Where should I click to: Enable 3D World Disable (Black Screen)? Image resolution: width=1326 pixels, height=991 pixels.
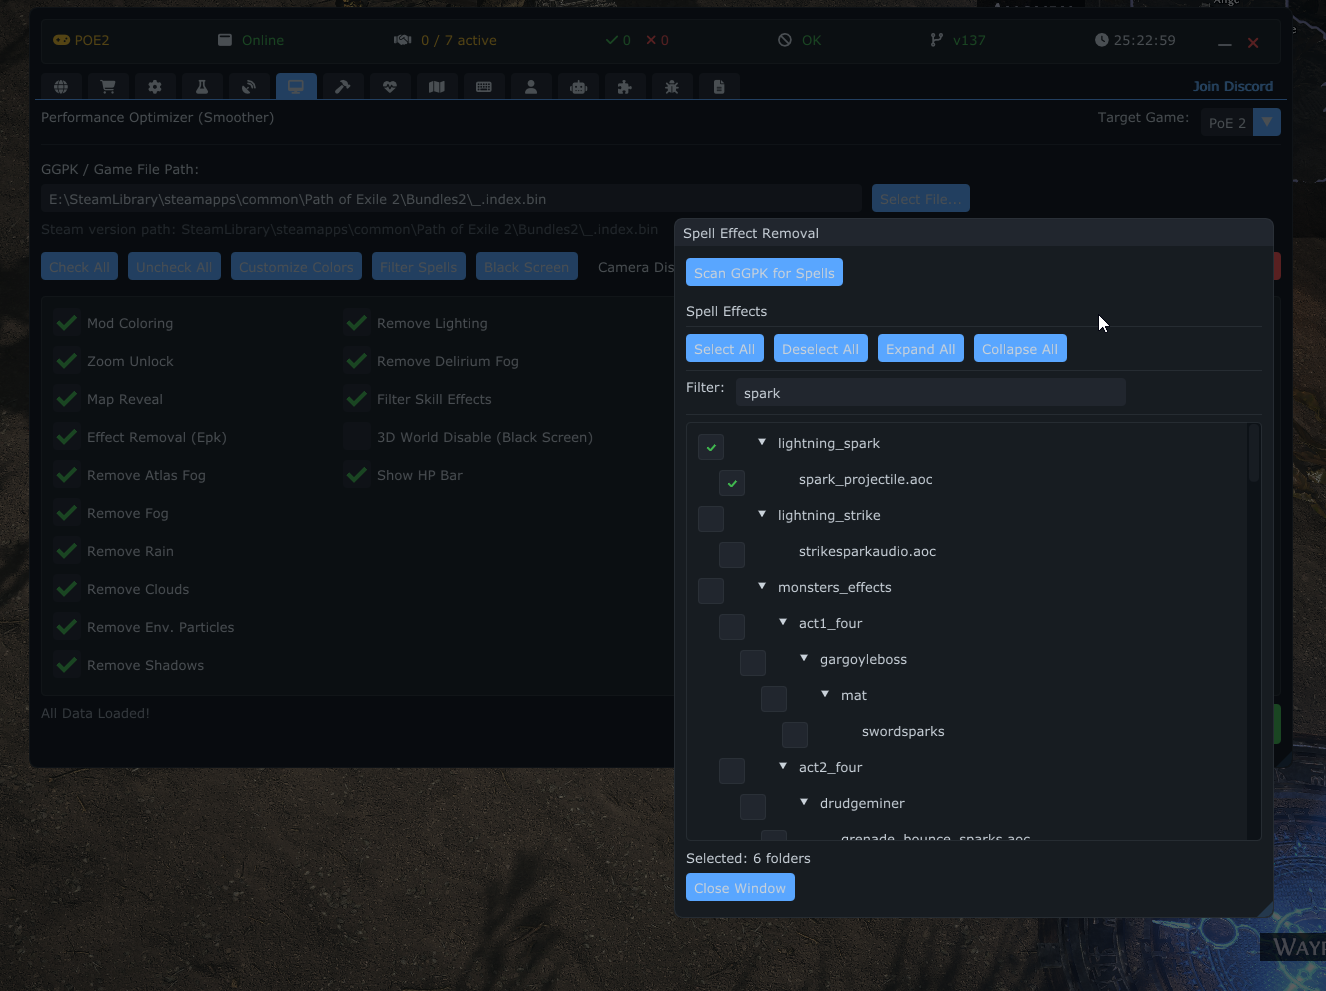(x=357, y=437)
